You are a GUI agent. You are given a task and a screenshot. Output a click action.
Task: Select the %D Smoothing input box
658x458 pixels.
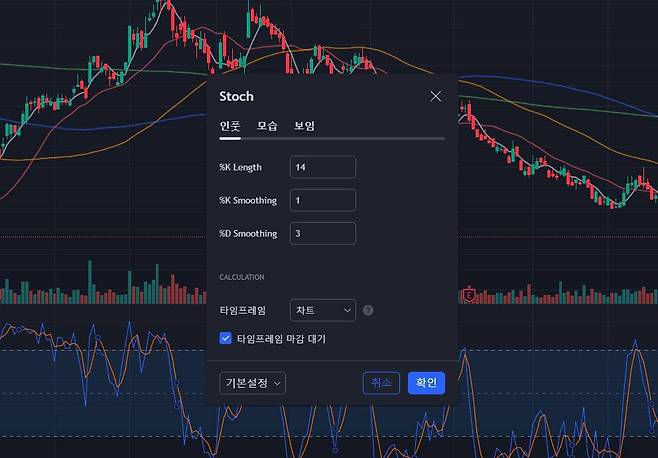(x=322, y=233)
